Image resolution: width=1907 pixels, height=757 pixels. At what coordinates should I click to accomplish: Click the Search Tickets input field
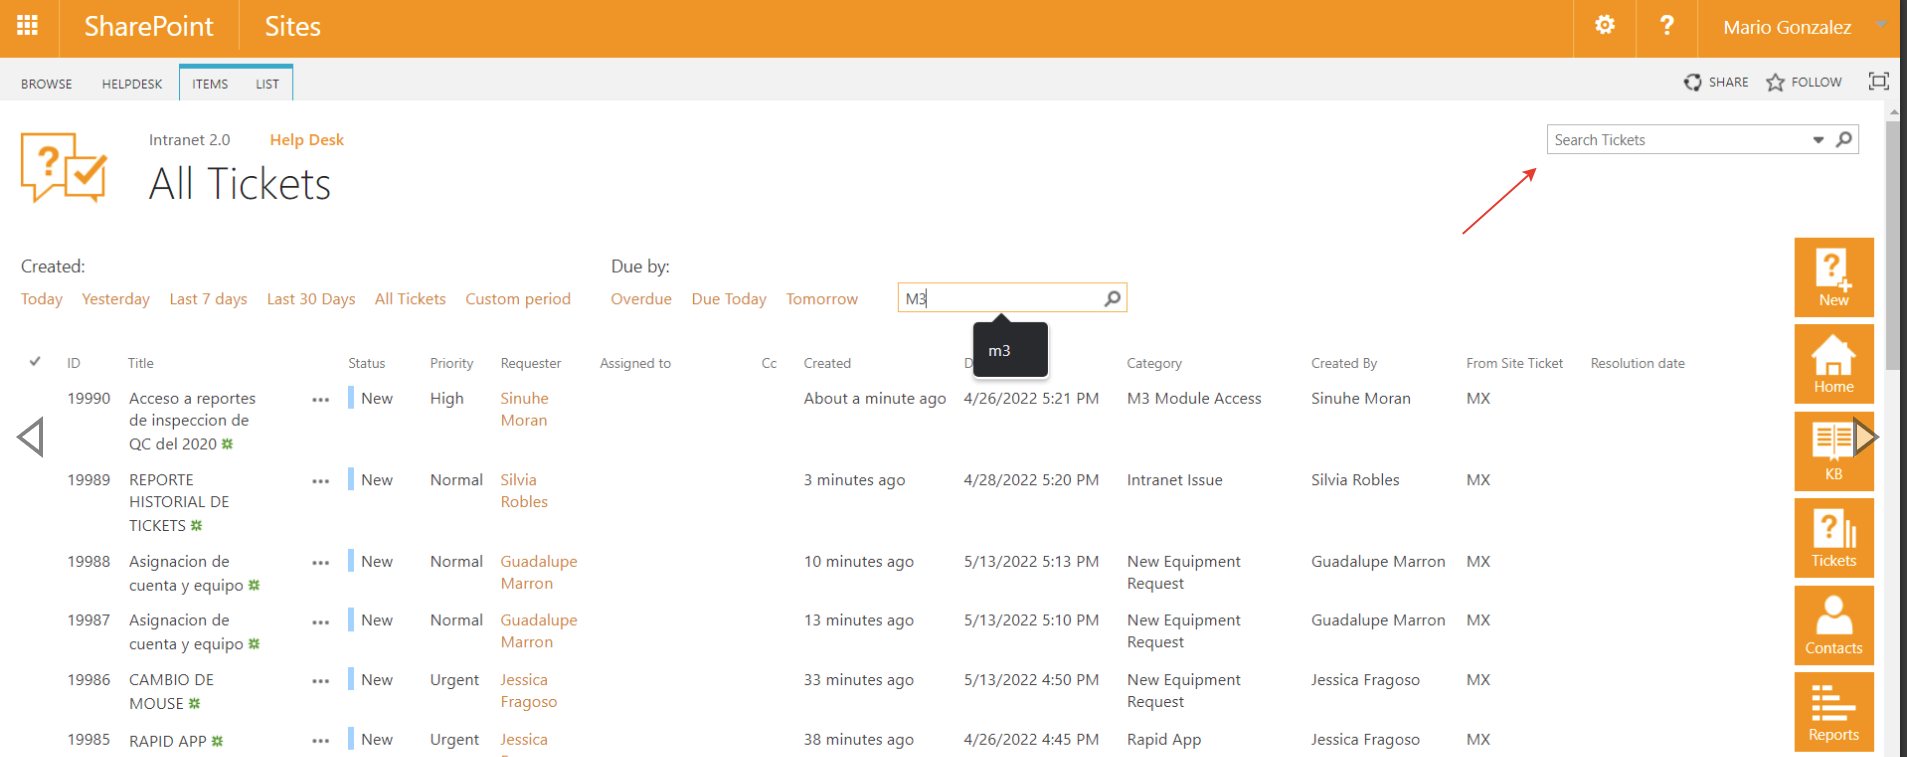[1677, 140]
